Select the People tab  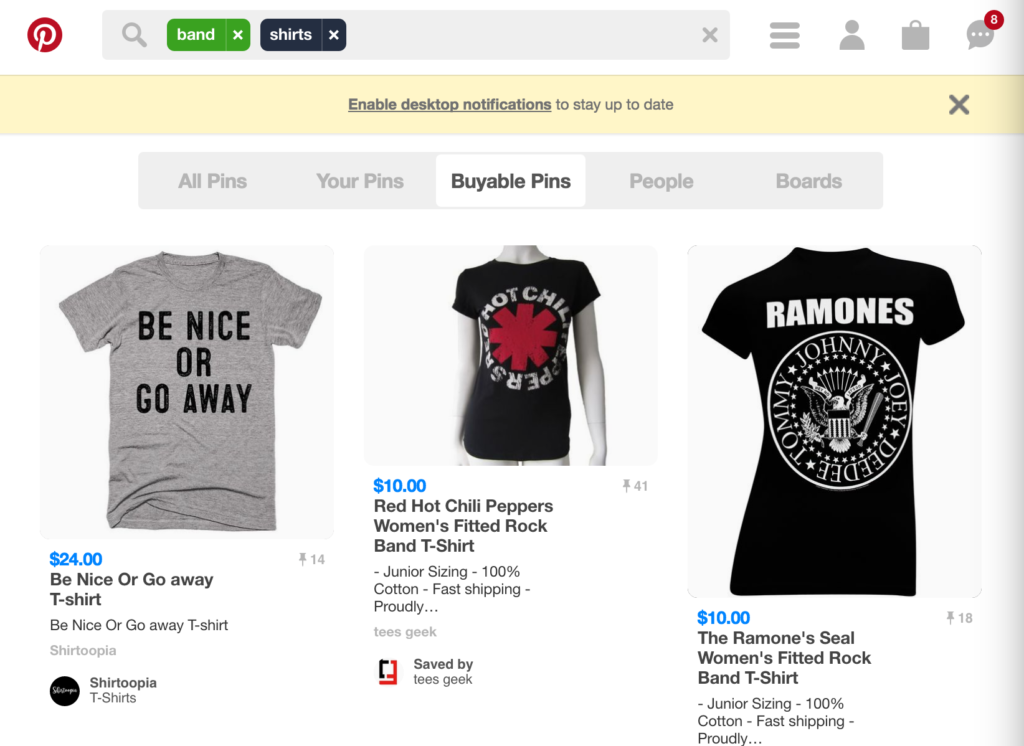click(661, 181)
